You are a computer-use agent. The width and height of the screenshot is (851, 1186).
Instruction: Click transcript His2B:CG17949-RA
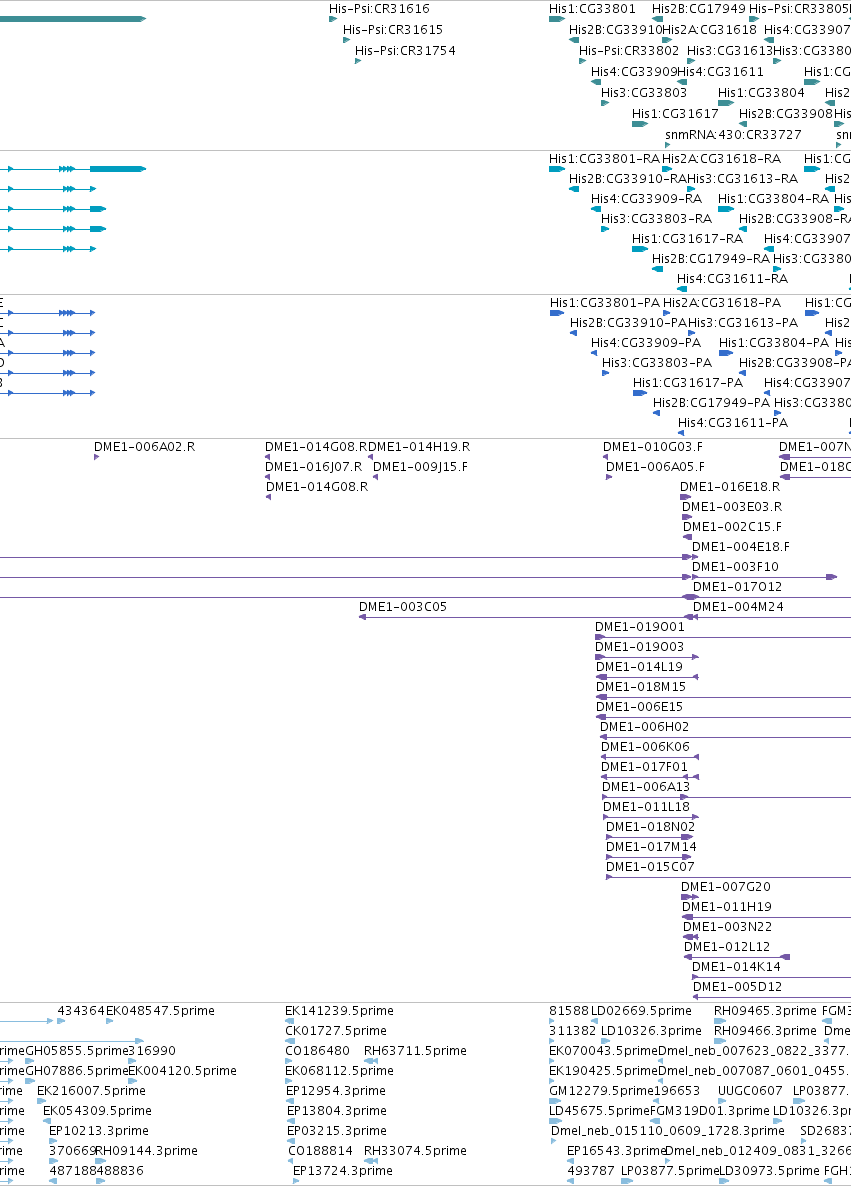pyautogui.click(x=710, y=259)
